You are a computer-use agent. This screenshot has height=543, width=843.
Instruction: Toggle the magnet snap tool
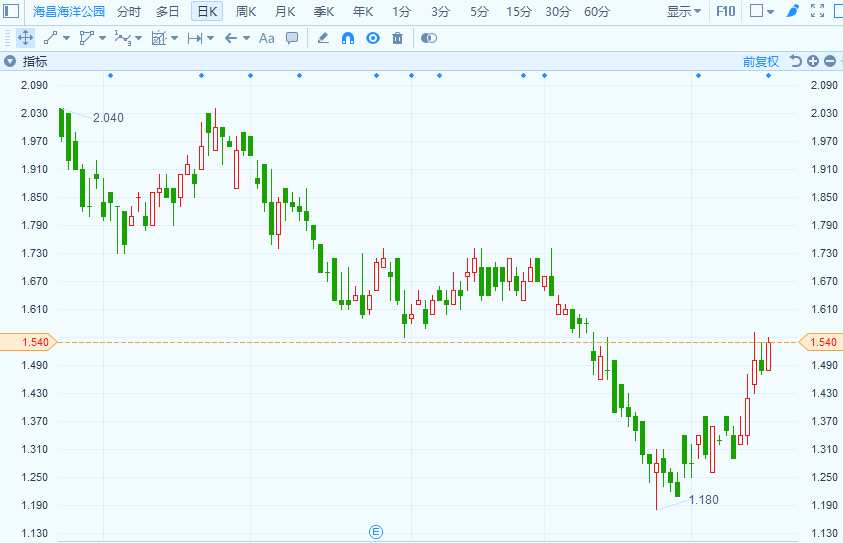click(348, 38)
